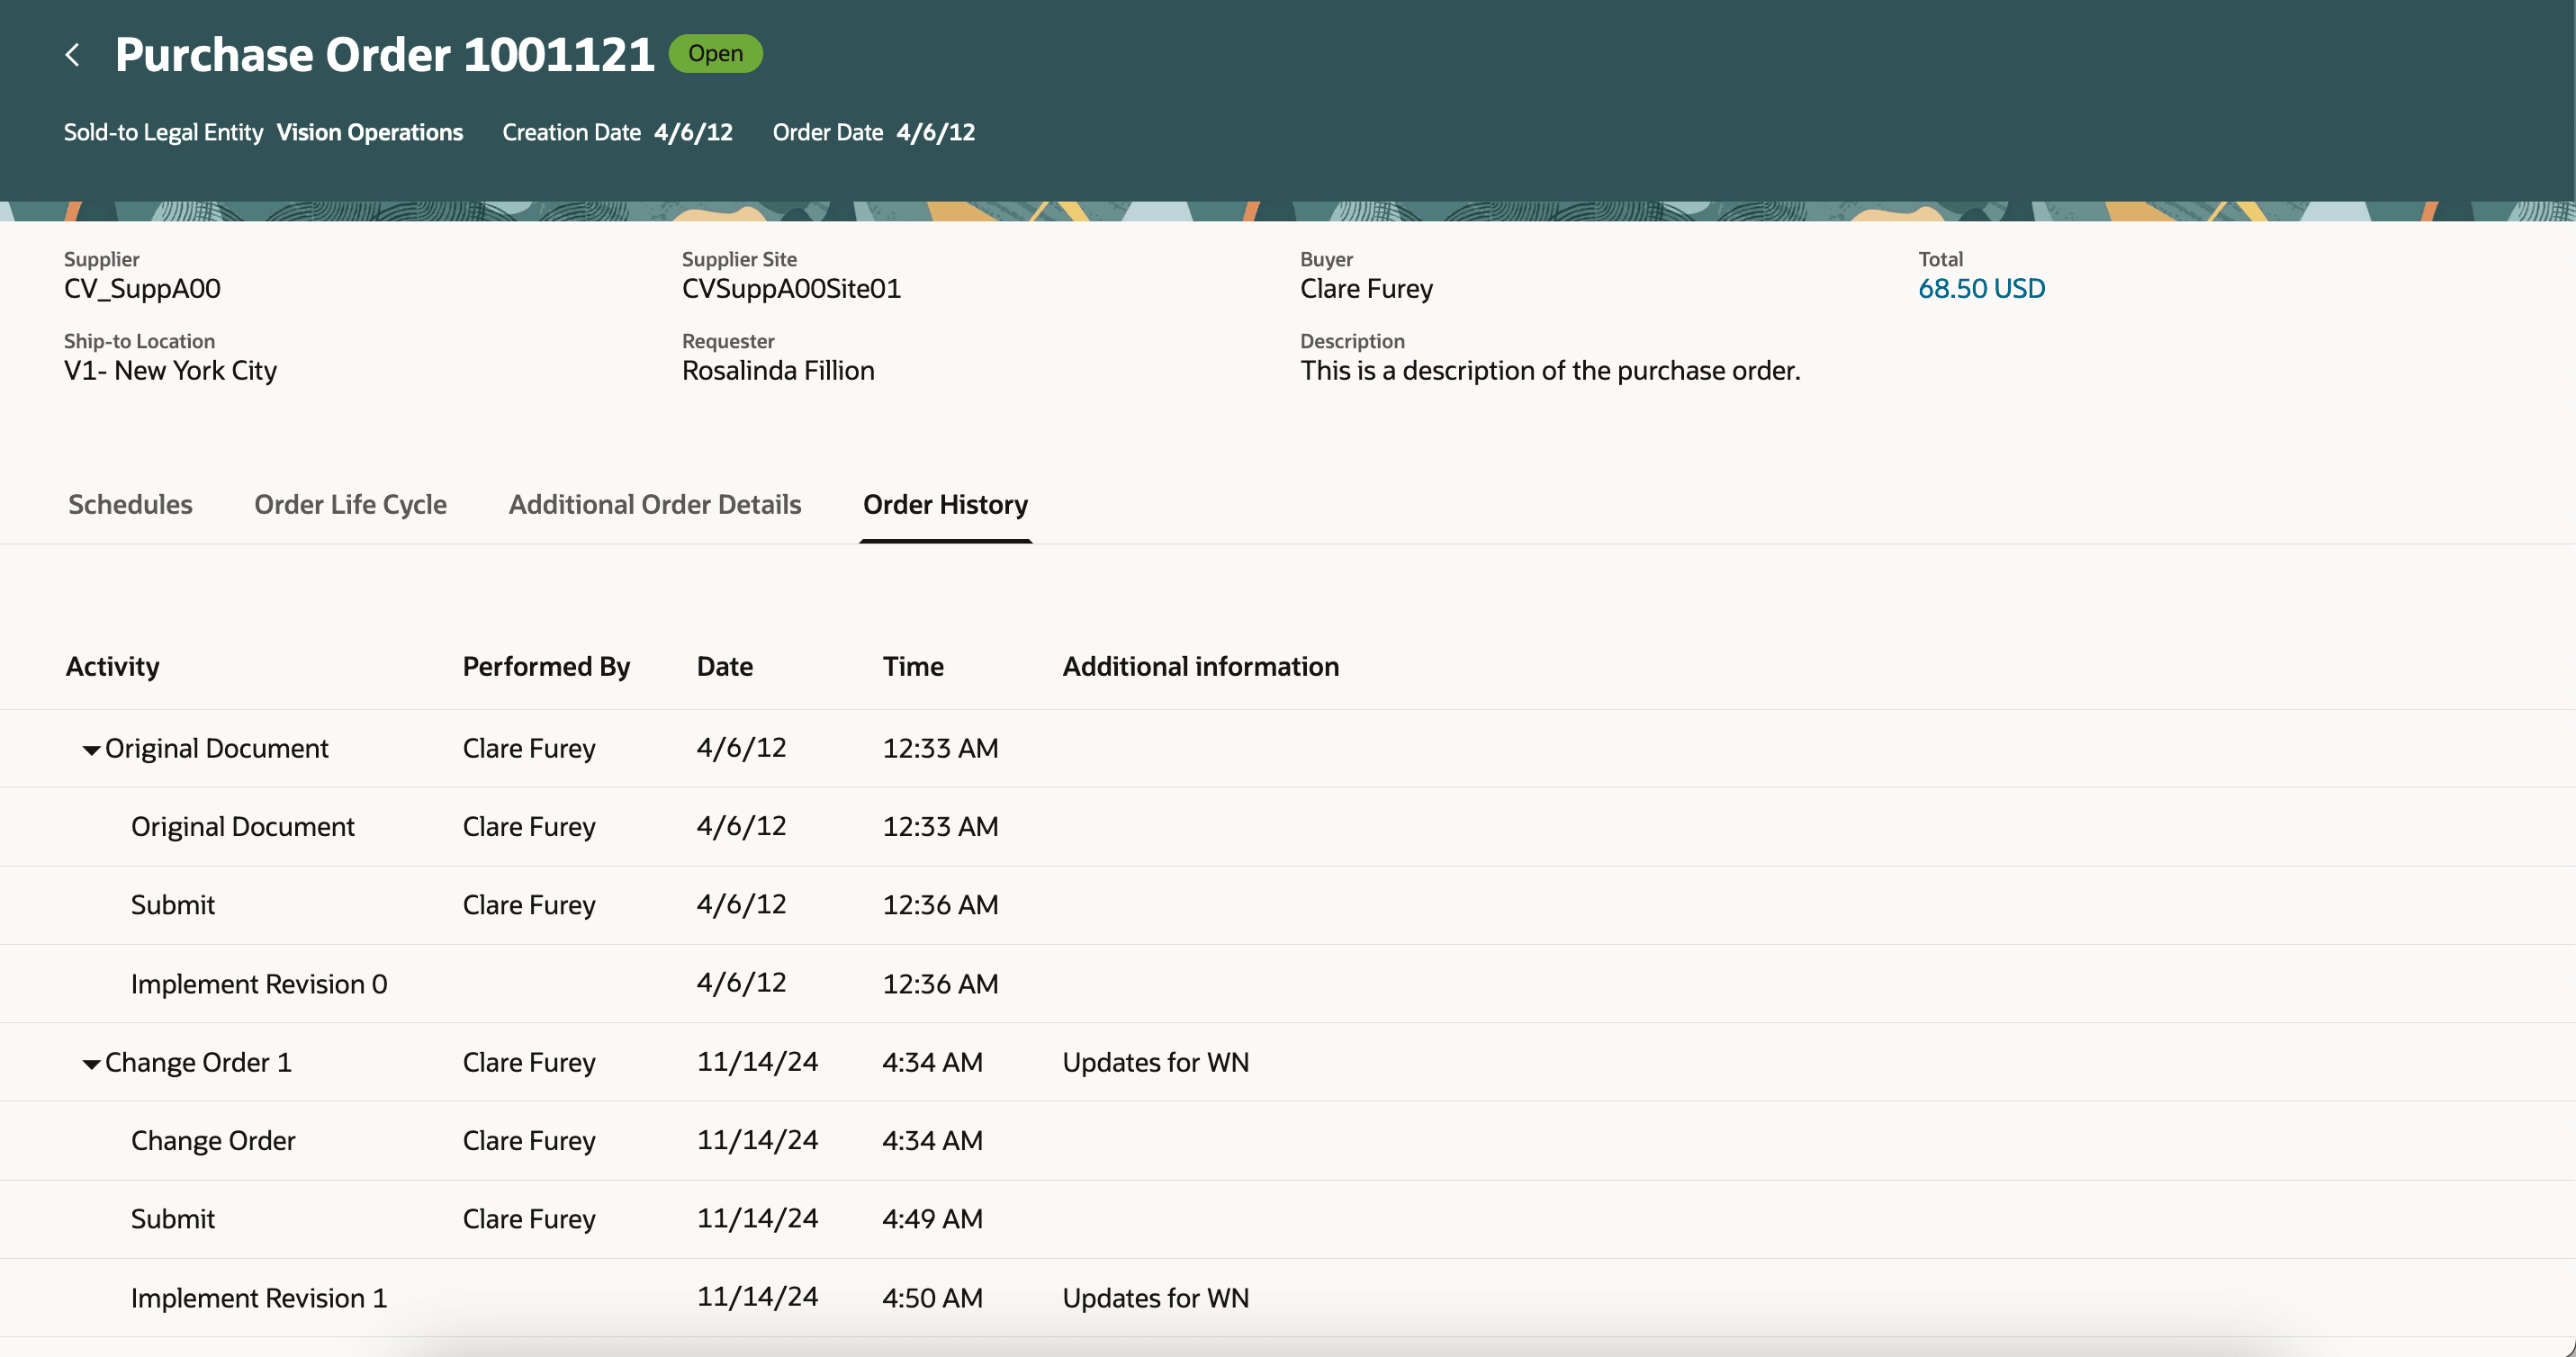
Task: Select the nested Original Document row
Action: point(242,827)
